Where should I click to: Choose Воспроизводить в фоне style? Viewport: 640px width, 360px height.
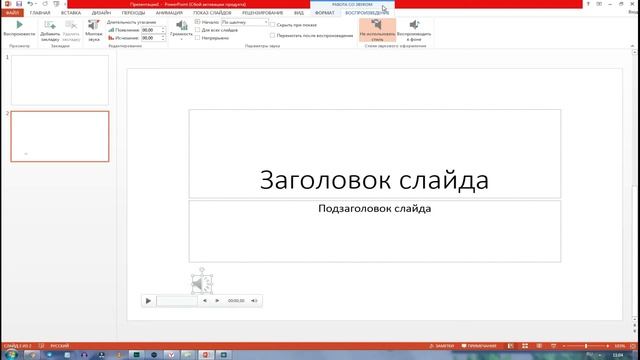point(414,30)
